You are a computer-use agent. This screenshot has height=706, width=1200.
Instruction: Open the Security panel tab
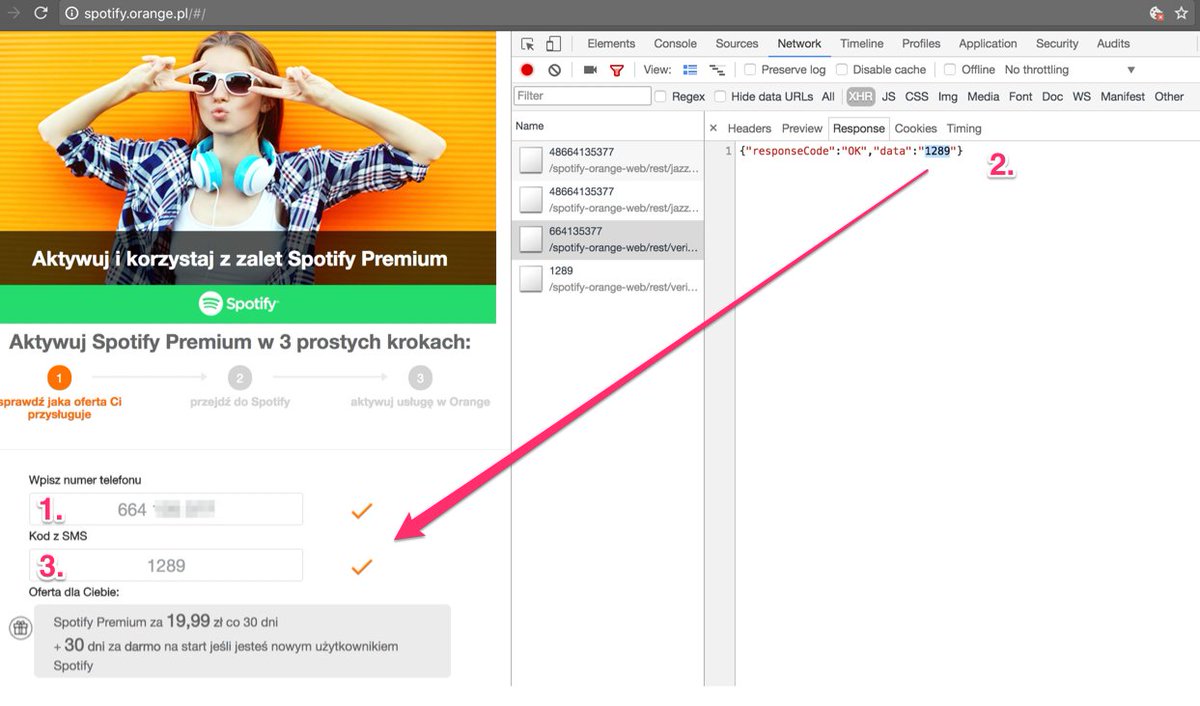tap(1057, 44)
